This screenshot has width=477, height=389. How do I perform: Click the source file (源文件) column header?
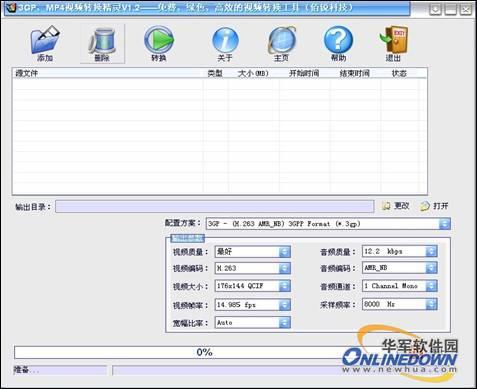(x=108, y=73)
